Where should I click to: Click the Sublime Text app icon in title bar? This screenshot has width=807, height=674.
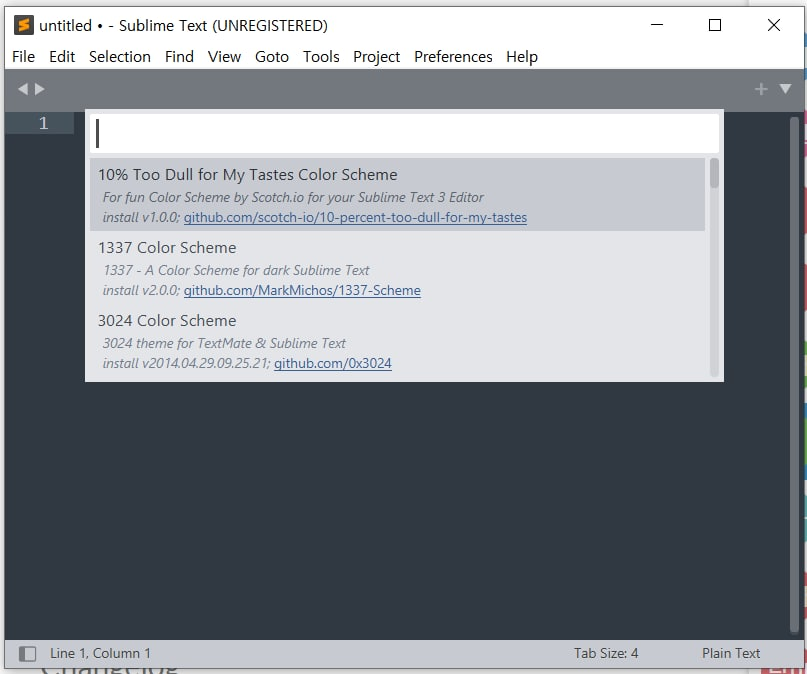24,25
